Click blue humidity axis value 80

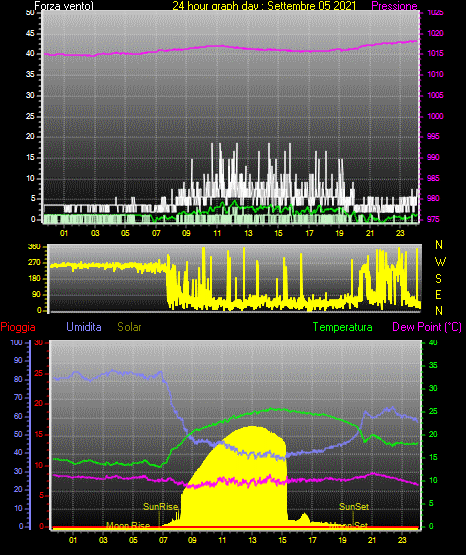coord(18,379)
